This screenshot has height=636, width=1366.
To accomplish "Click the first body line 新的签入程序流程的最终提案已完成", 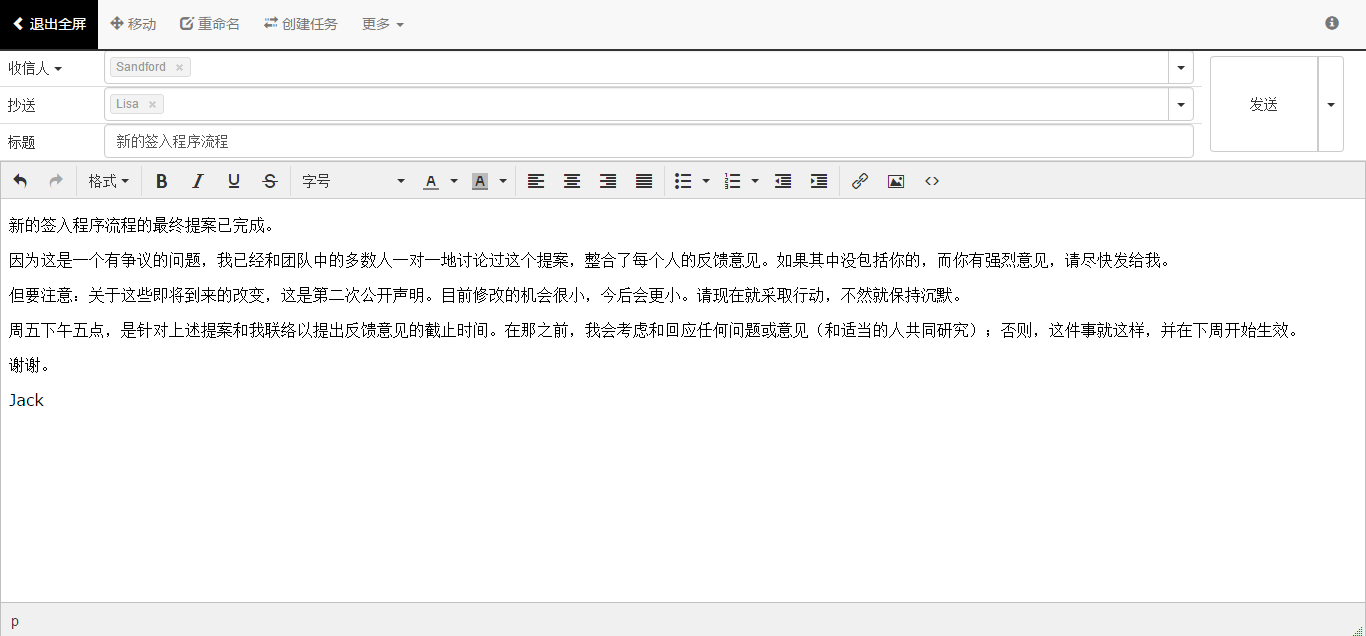I will tap(141, 225).
